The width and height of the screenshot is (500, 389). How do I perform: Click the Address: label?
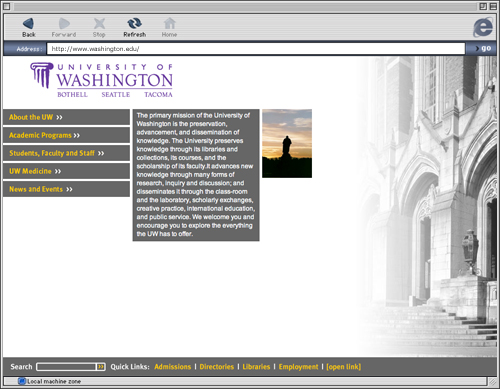(x=29, y=49)
